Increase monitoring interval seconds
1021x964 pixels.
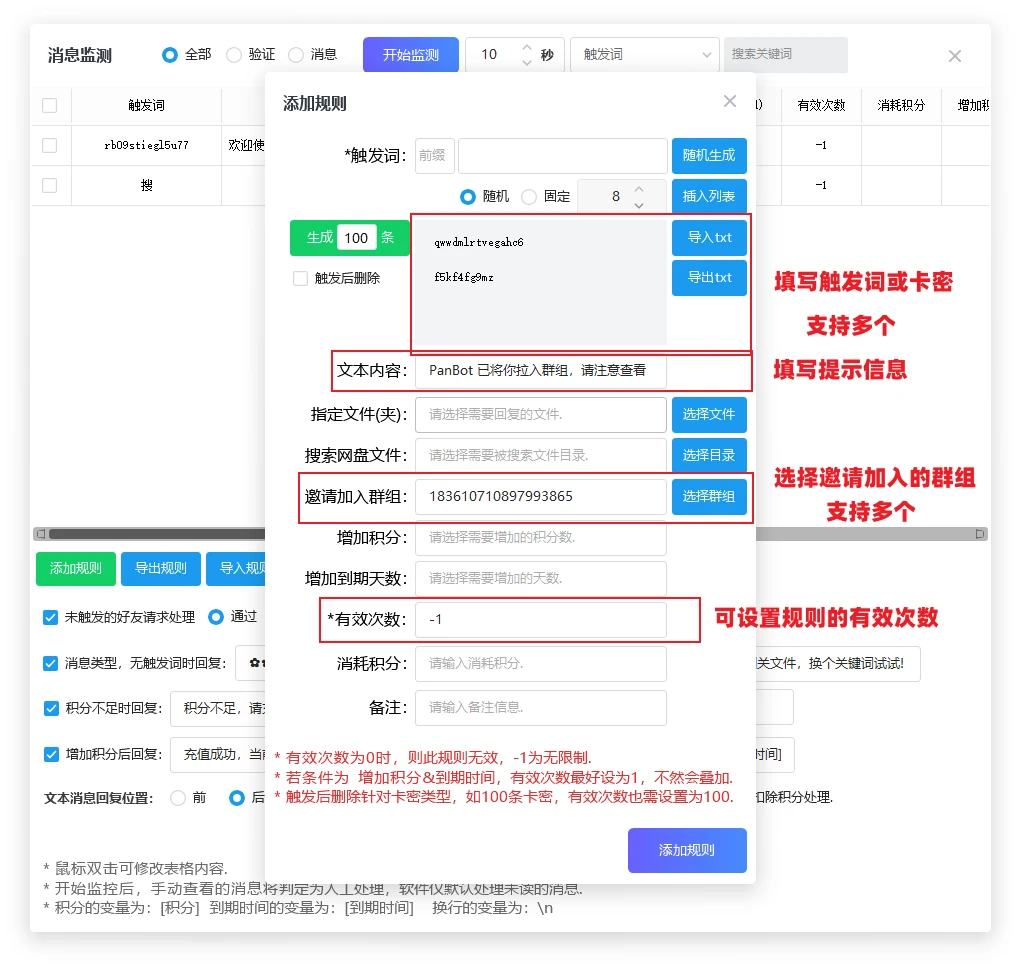(527, 47)
